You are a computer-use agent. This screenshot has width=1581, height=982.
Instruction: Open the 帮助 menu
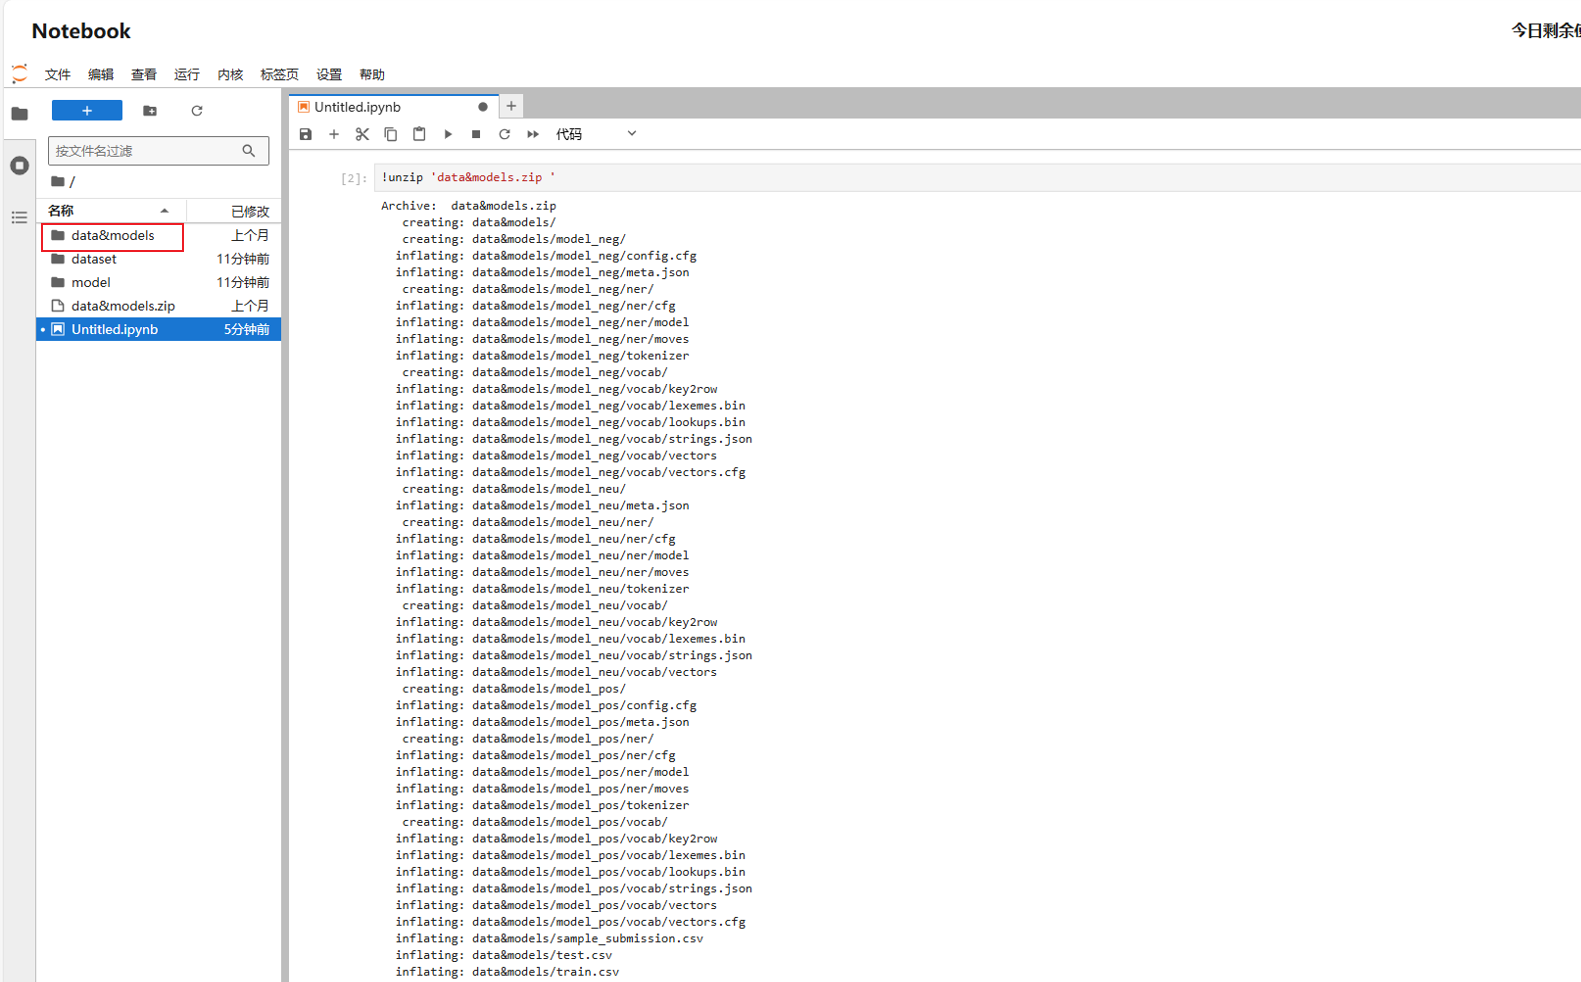(x=372, y=75)
